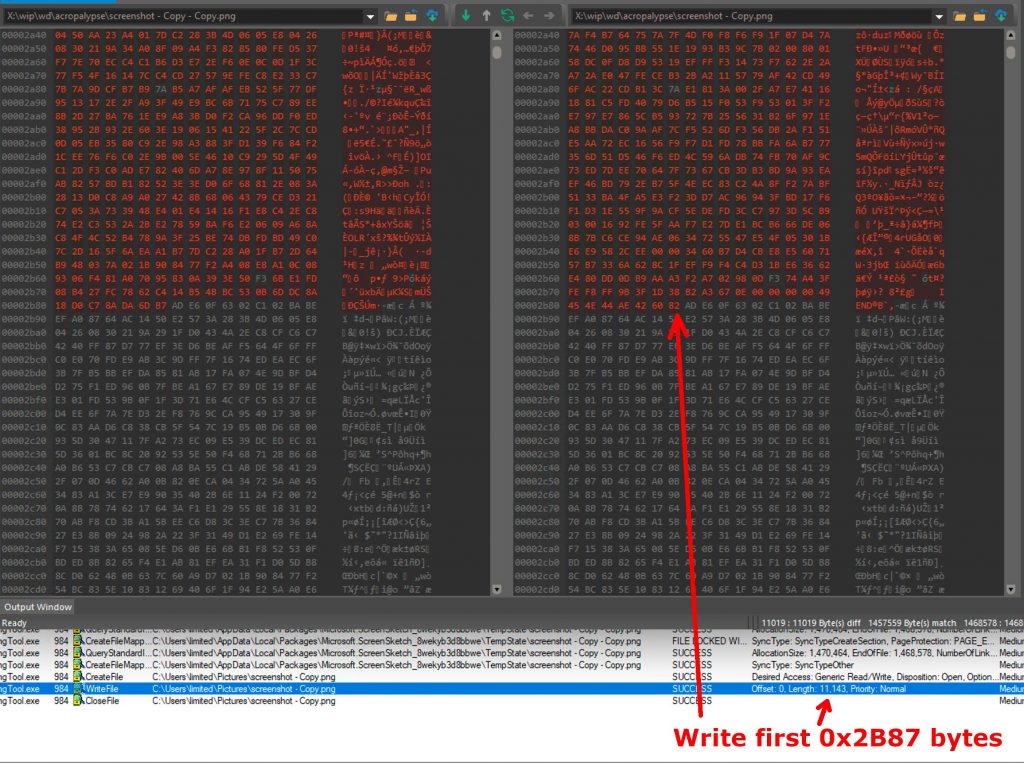Open a file in the left pane
The width and height of the screenshot is (1024, 763).
tap(391, 16)
